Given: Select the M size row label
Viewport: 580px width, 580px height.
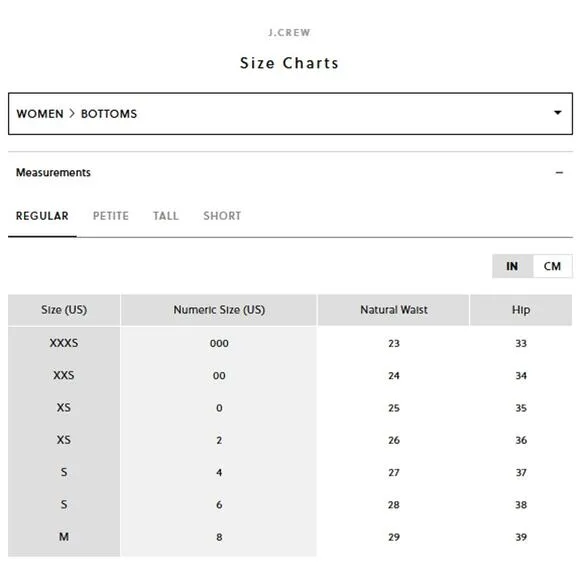Looking at the screenshot, I should (64, 537).
